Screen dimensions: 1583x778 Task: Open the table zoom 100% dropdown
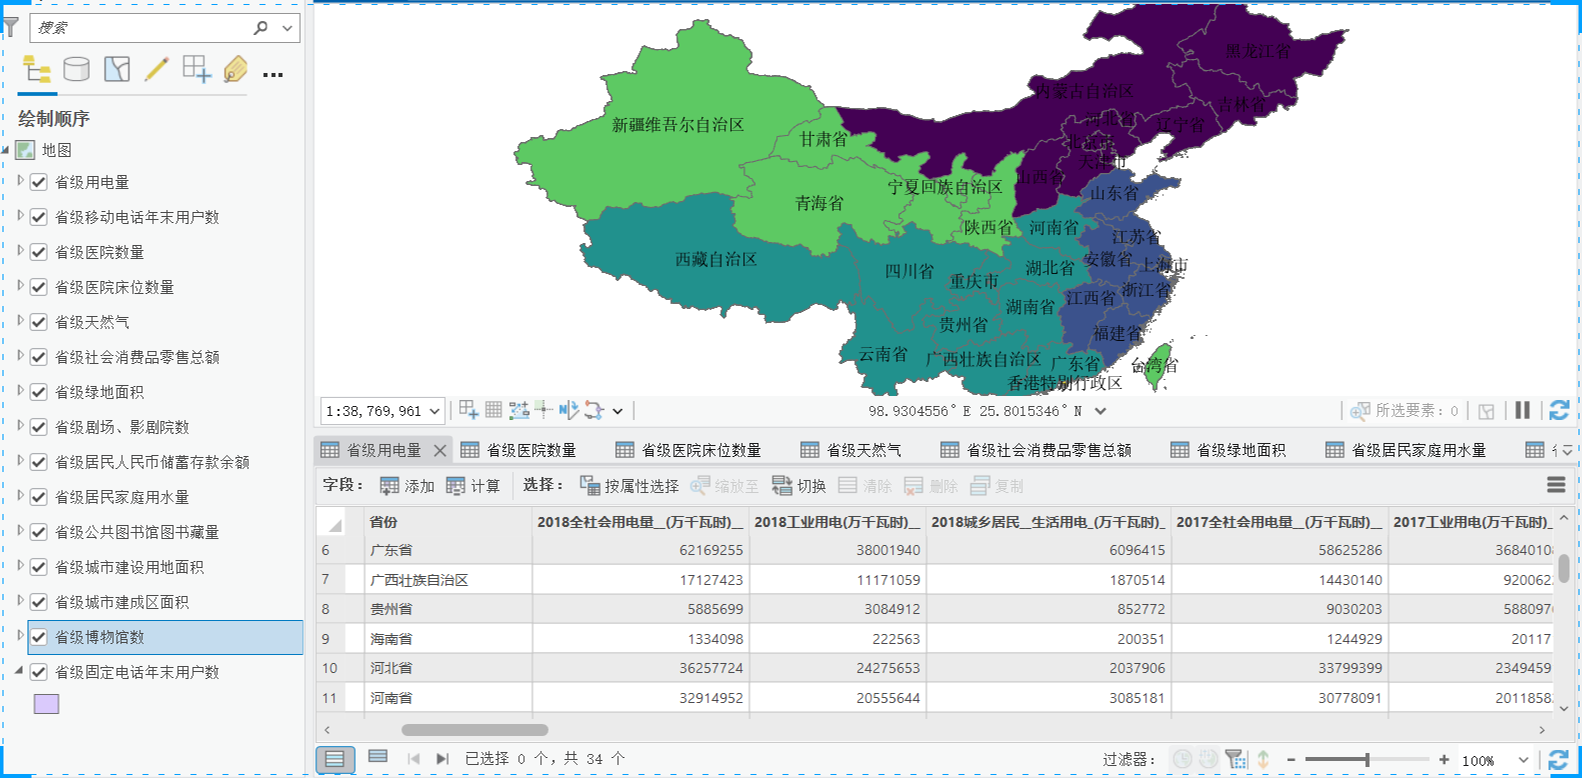(1523, 760)
